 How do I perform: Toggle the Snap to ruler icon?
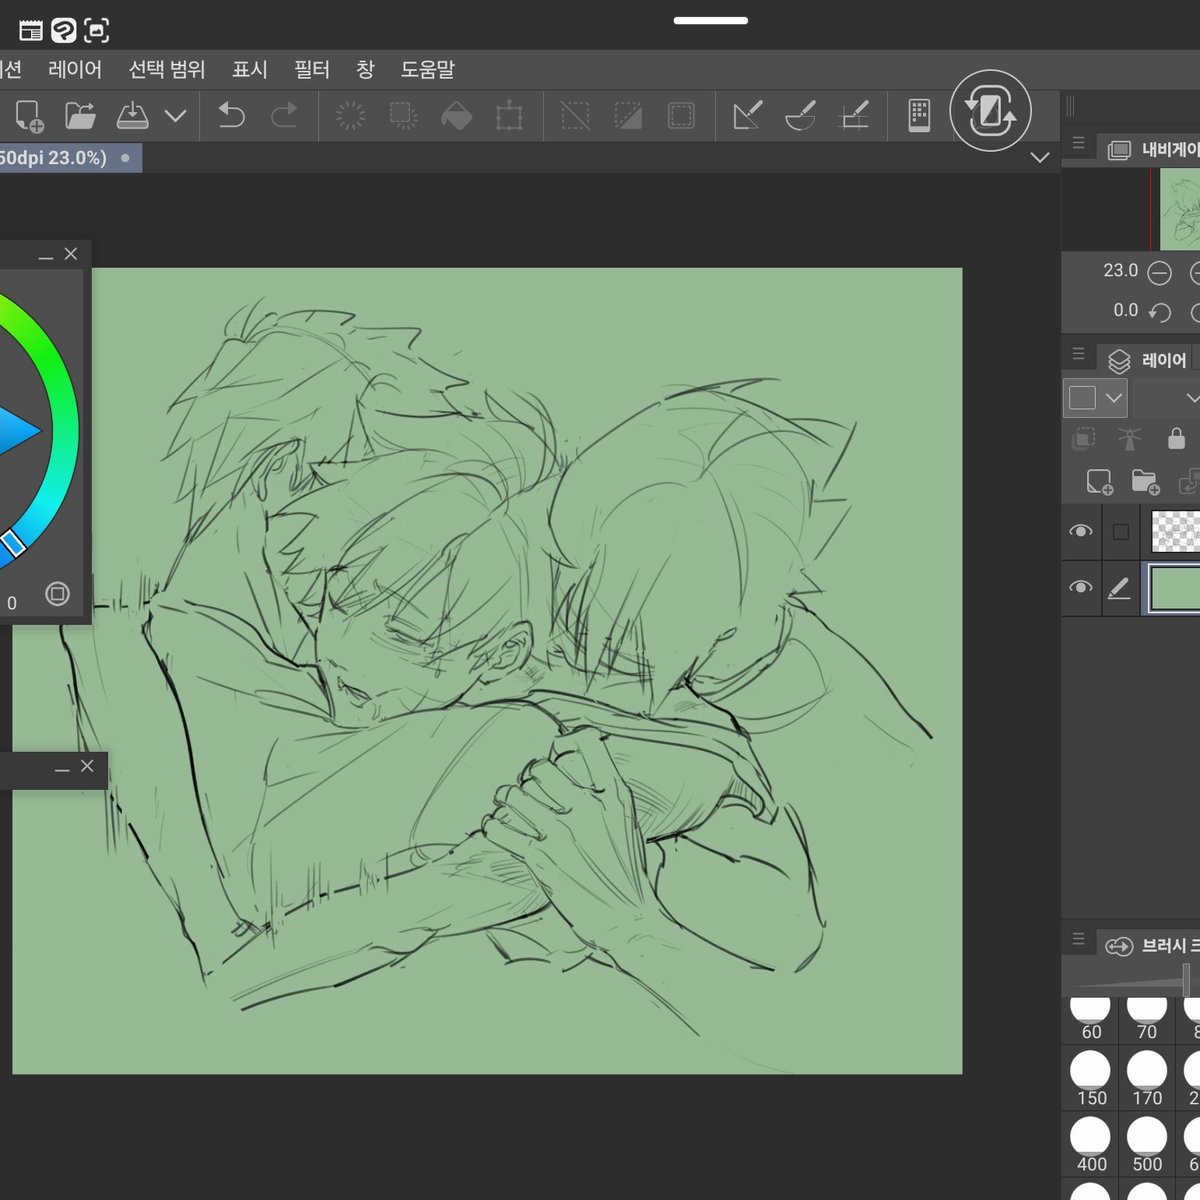pos(747,116)
